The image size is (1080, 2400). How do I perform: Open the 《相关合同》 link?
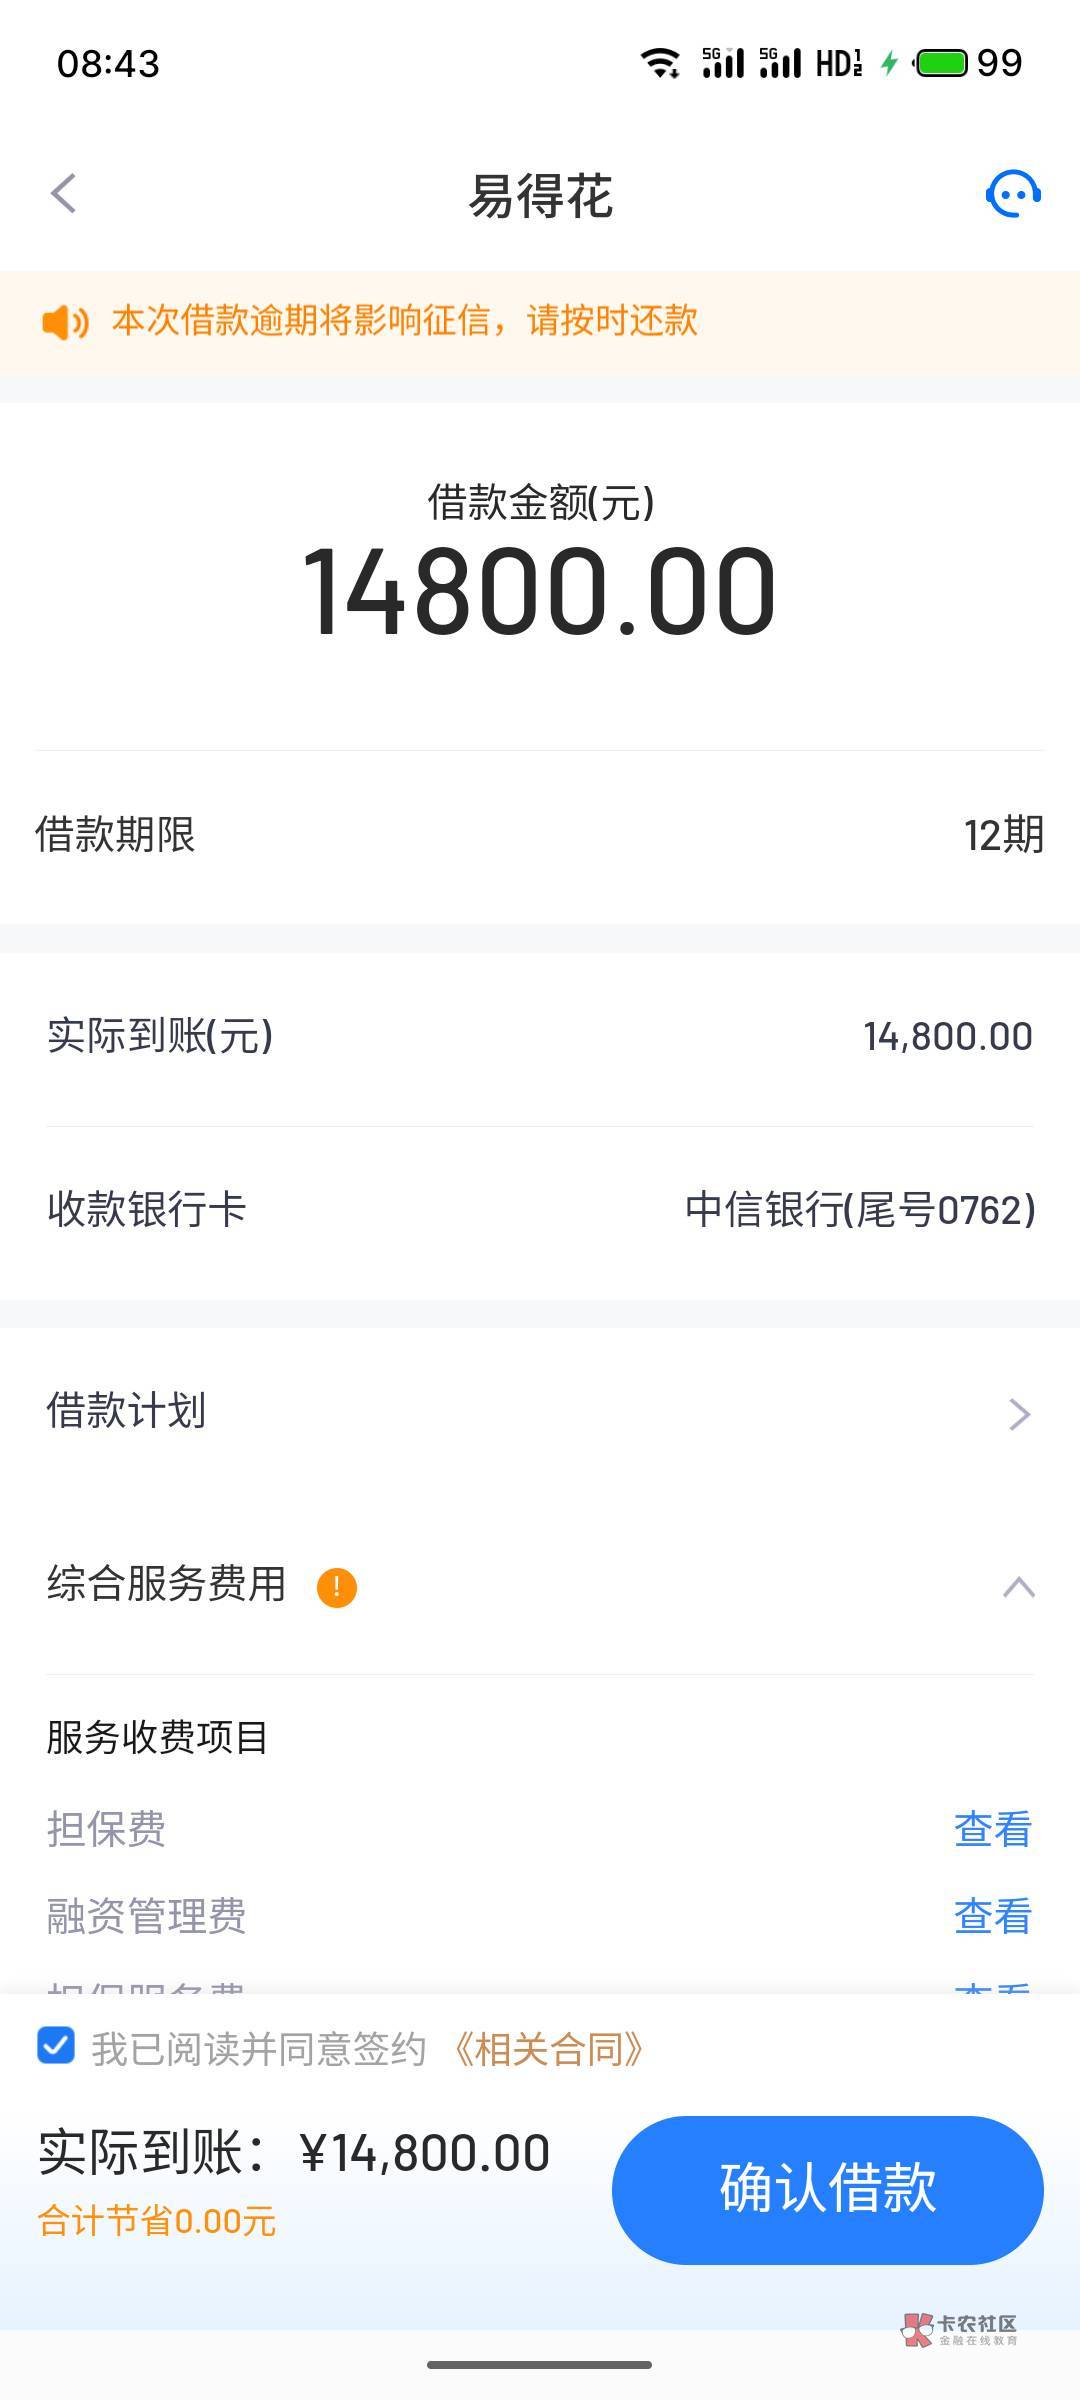[x=548, y=2049]
